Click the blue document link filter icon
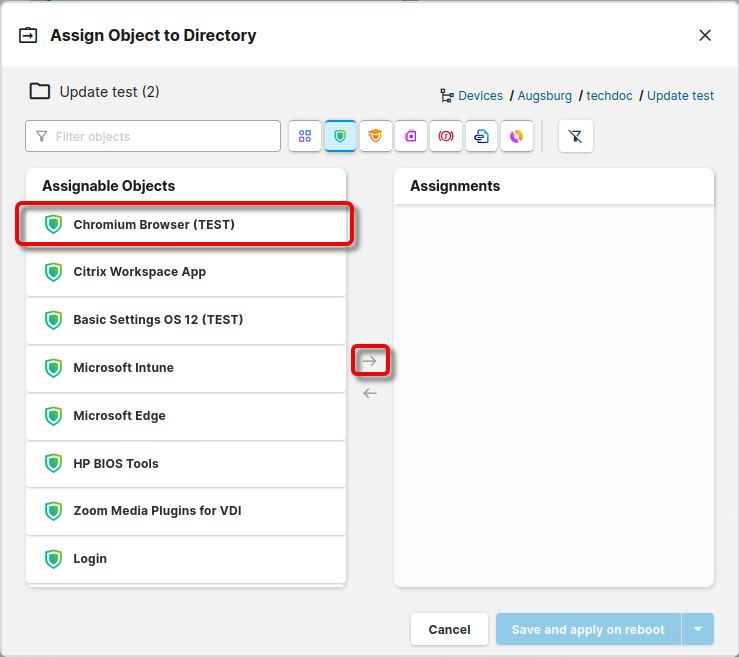Viewport: 739px width, 657px height. [x=481, y=136]
